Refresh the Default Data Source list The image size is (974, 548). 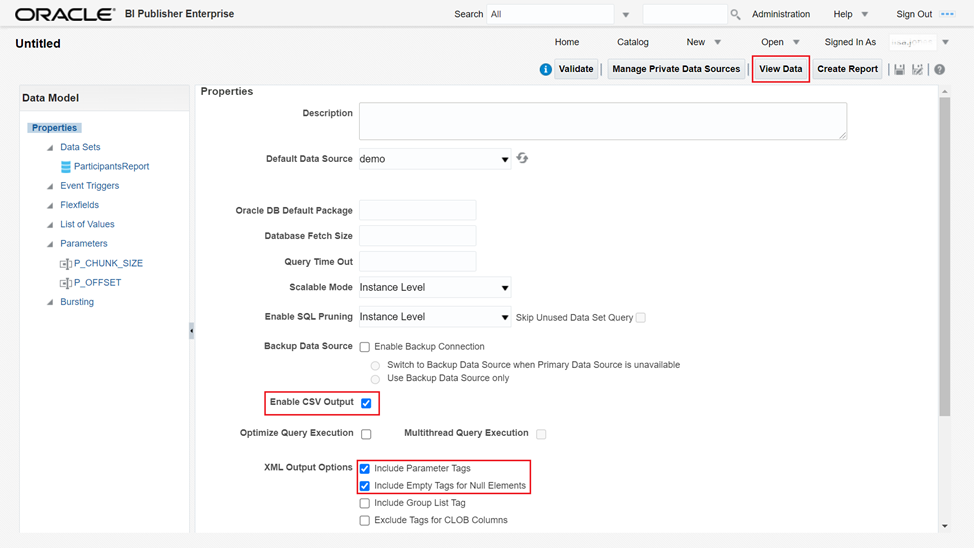[522, 159]
